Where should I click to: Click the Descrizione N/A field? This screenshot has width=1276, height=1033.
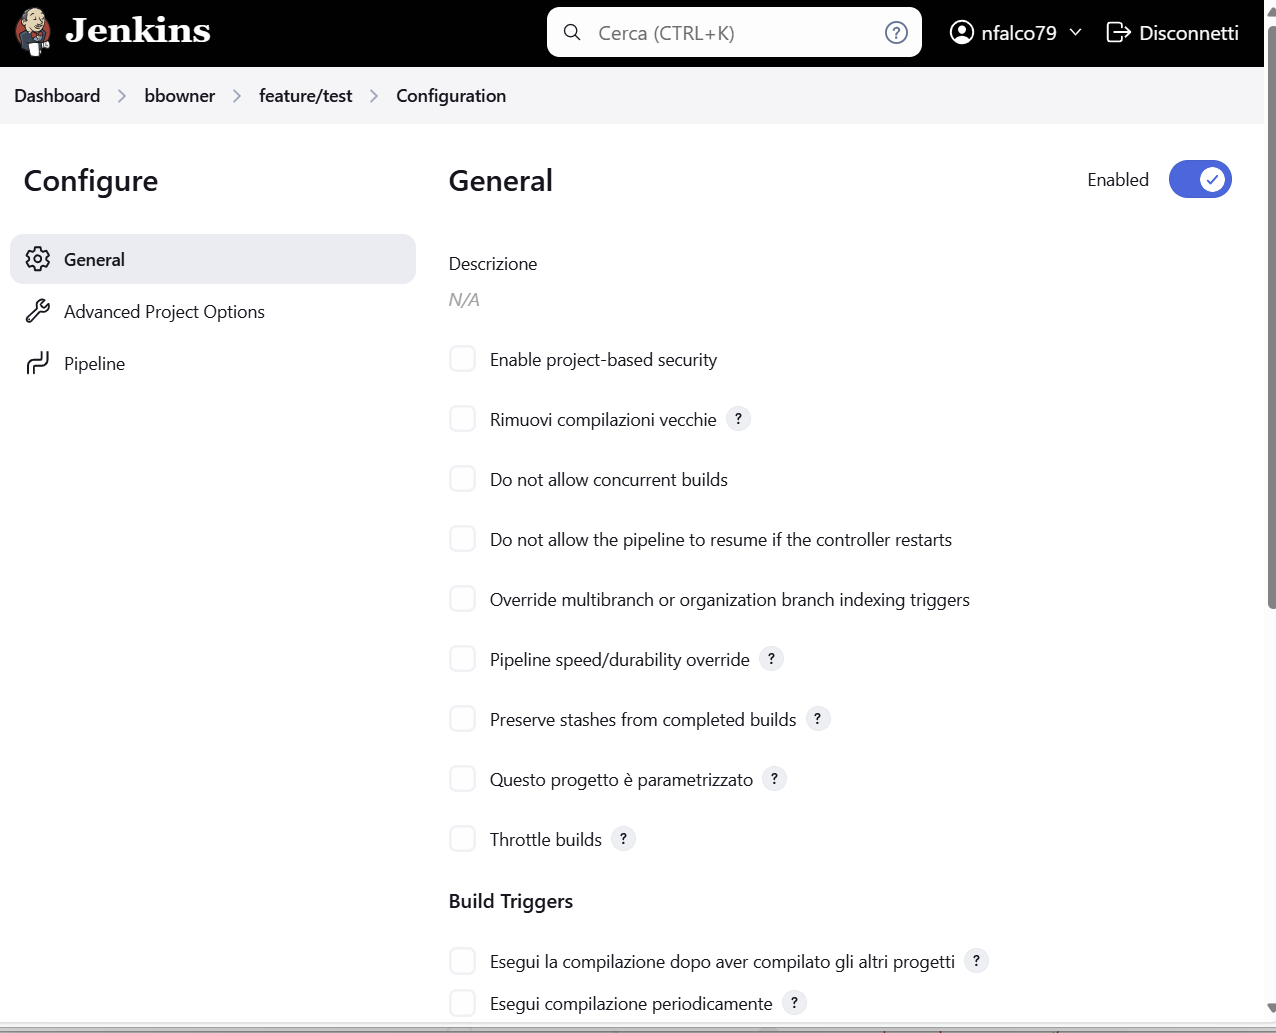point(464,299)
